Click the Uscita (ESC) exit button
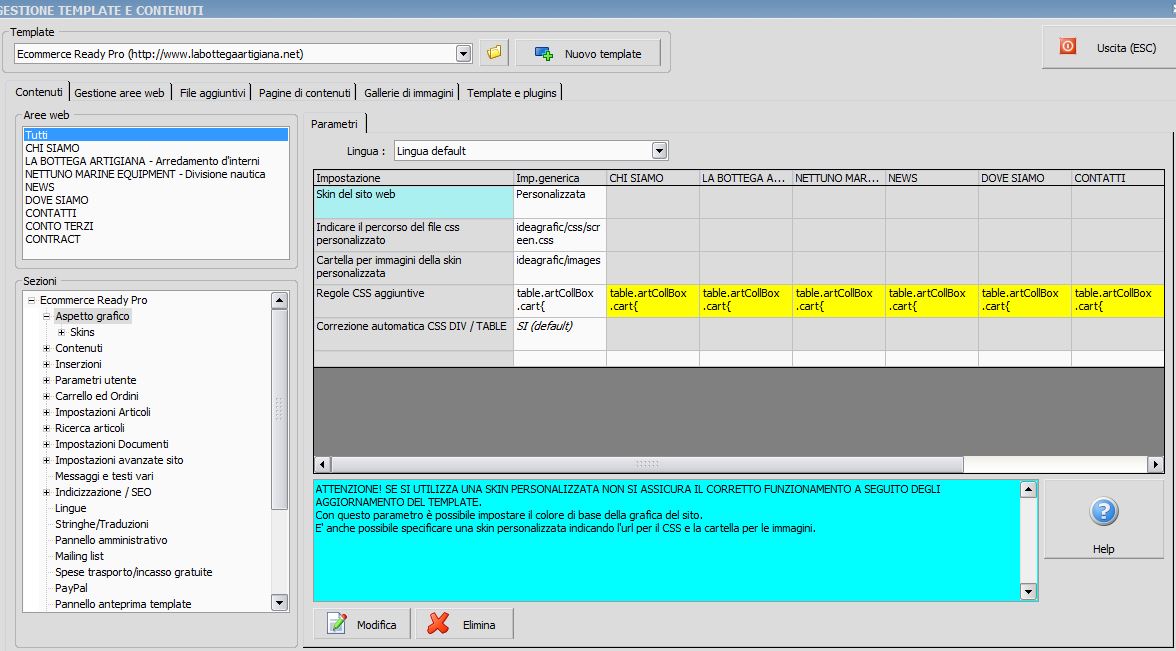This screenshot has height=651, width=1176. click(1110, 48)
